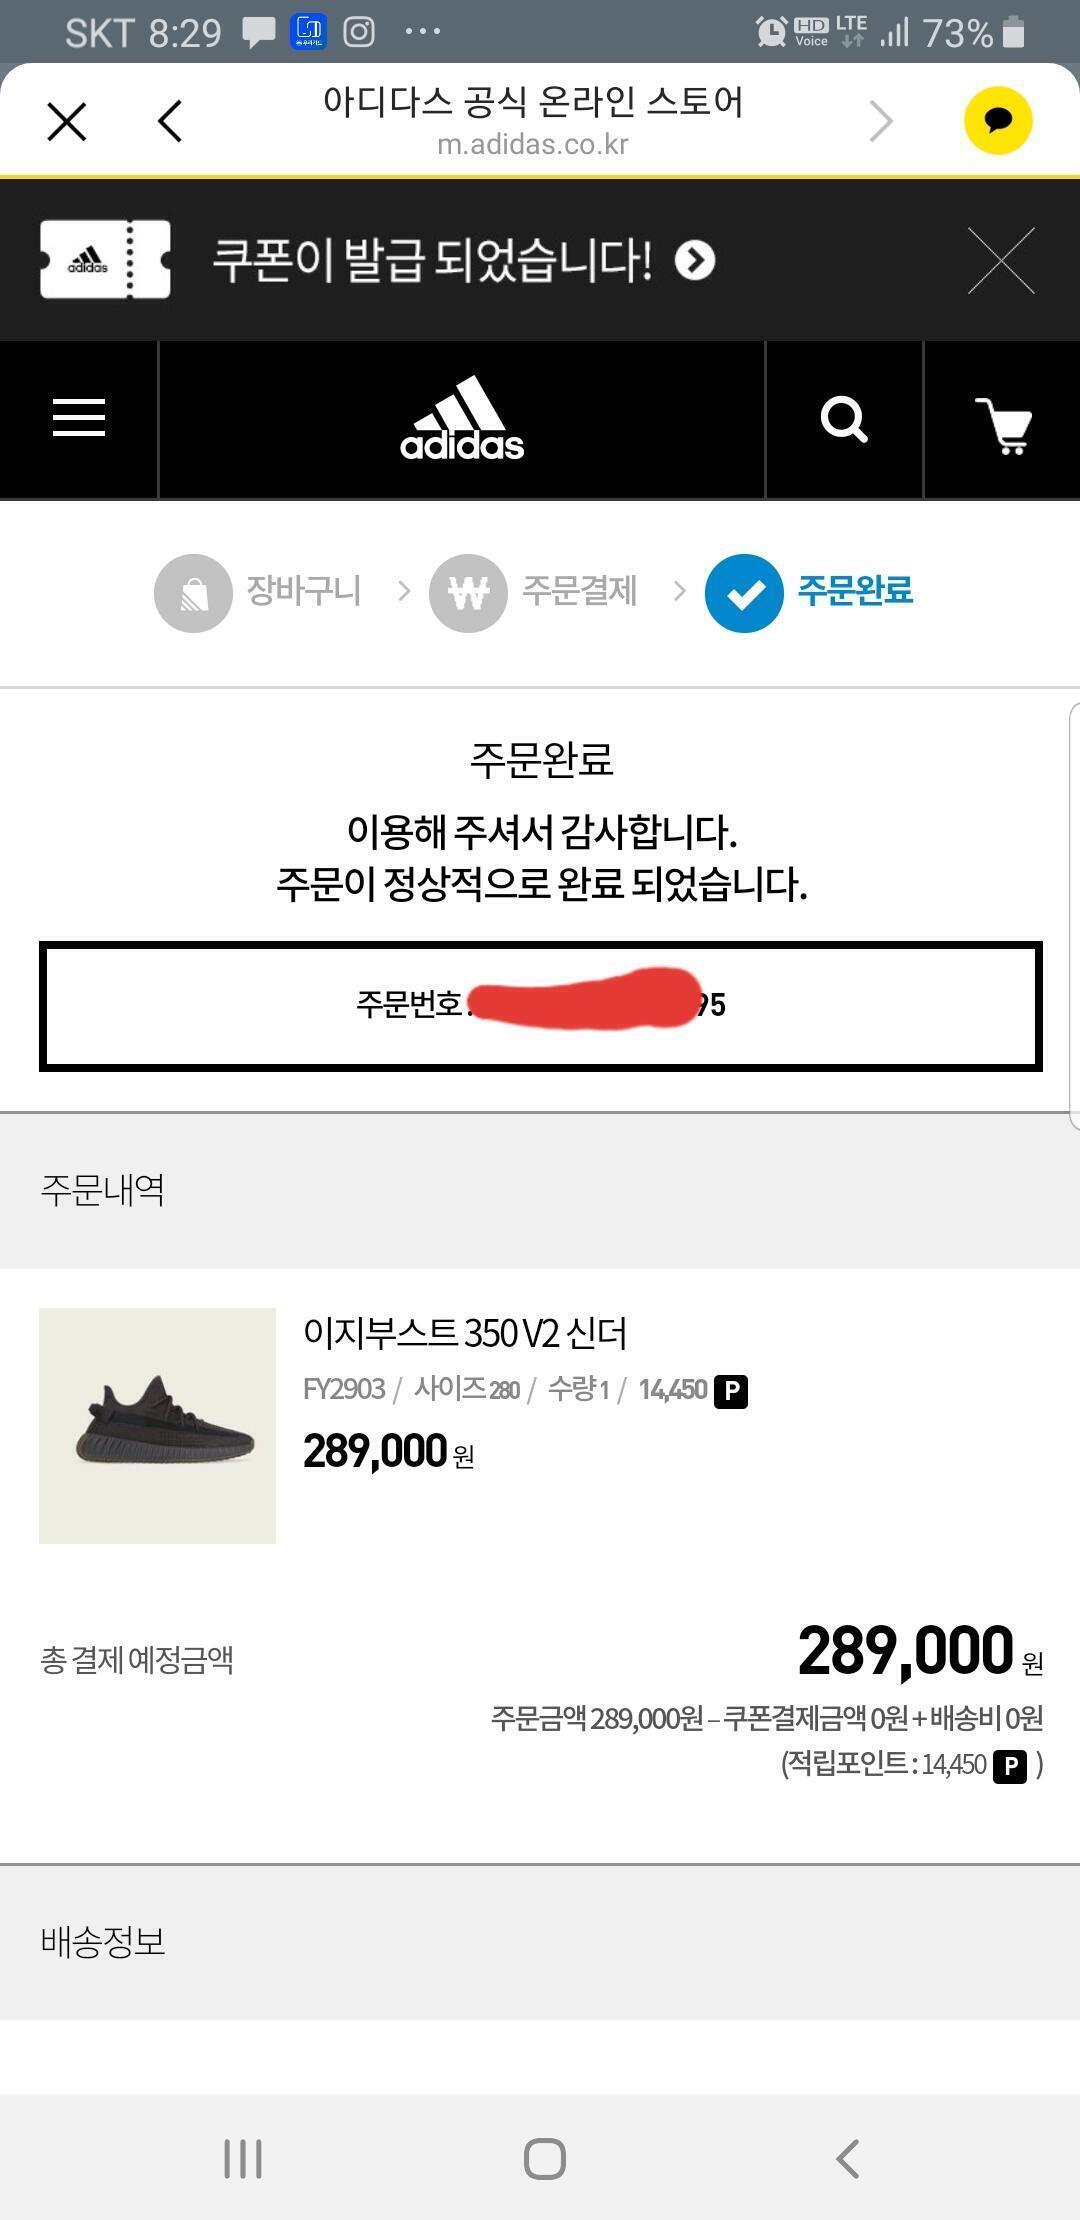Tap the adidas coupon ticket icon
Image resolution: width=1080 pixels, height=2220 pixels.
pyautogui.click(x=105, y=260)
